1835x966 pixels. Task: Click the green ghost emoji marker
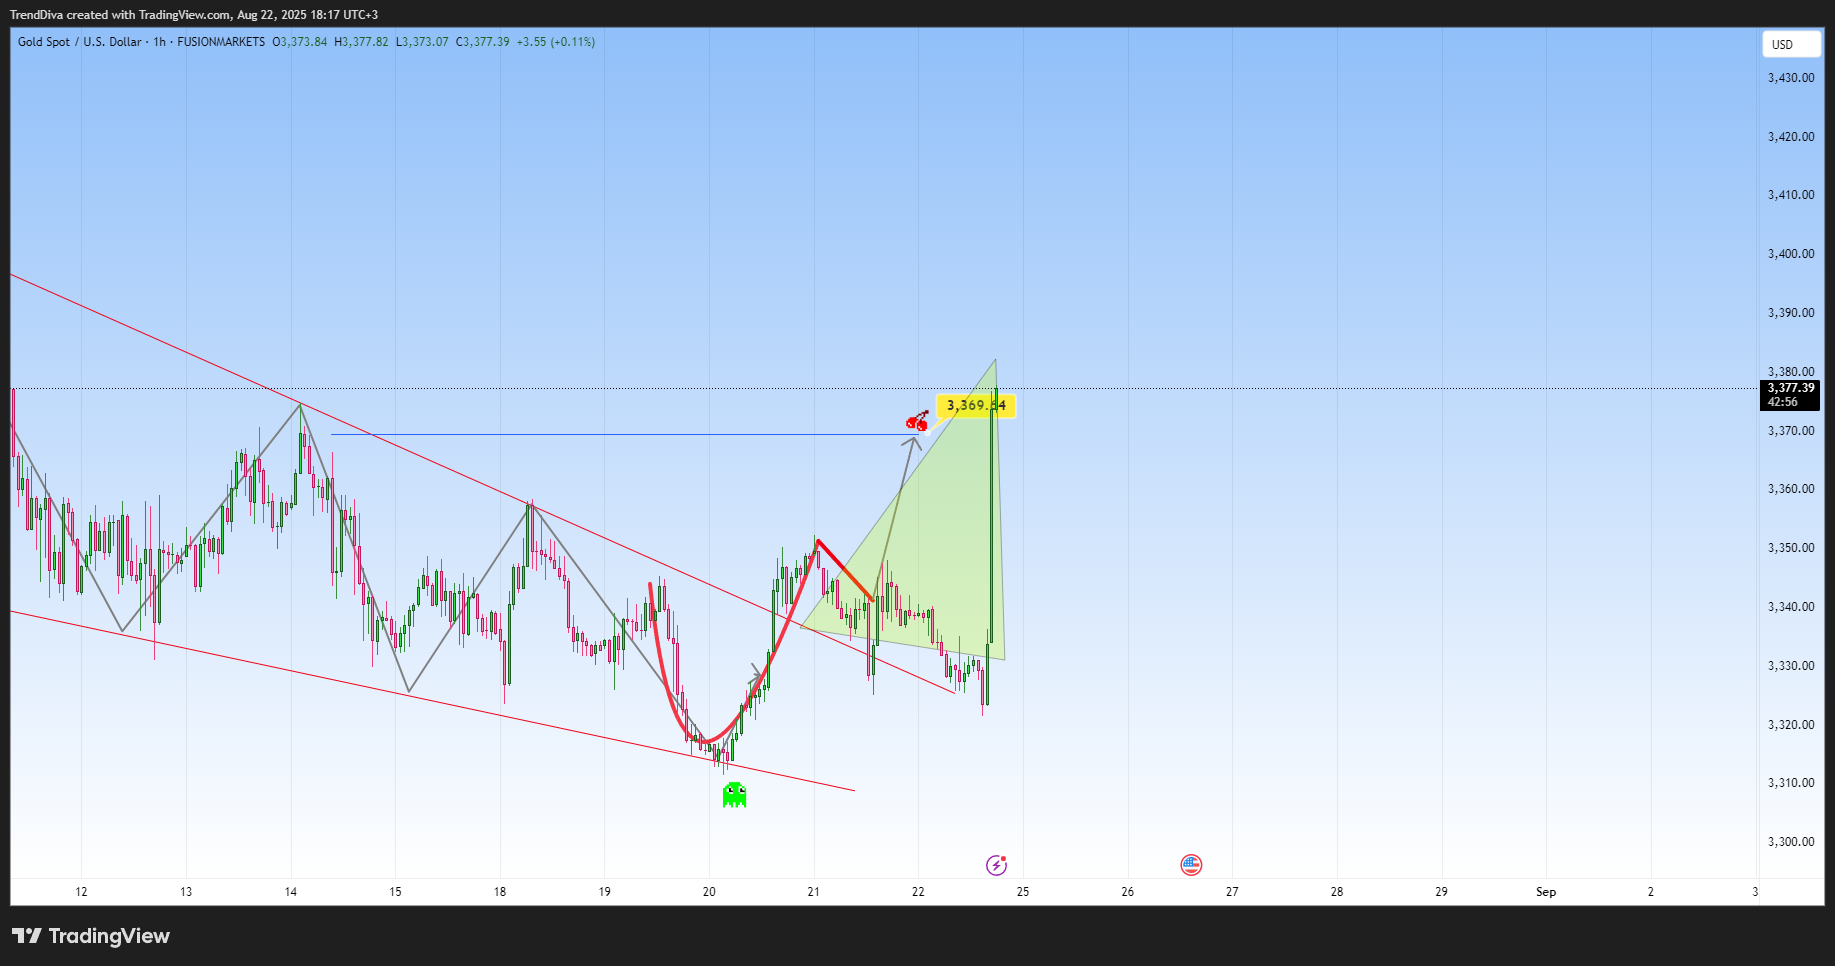point(734,795)
